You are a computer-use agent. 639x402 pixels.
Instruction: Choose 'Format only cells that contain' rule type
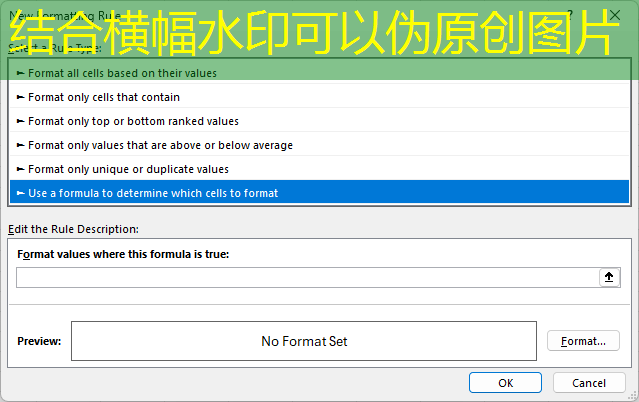[x=104, y=97]
